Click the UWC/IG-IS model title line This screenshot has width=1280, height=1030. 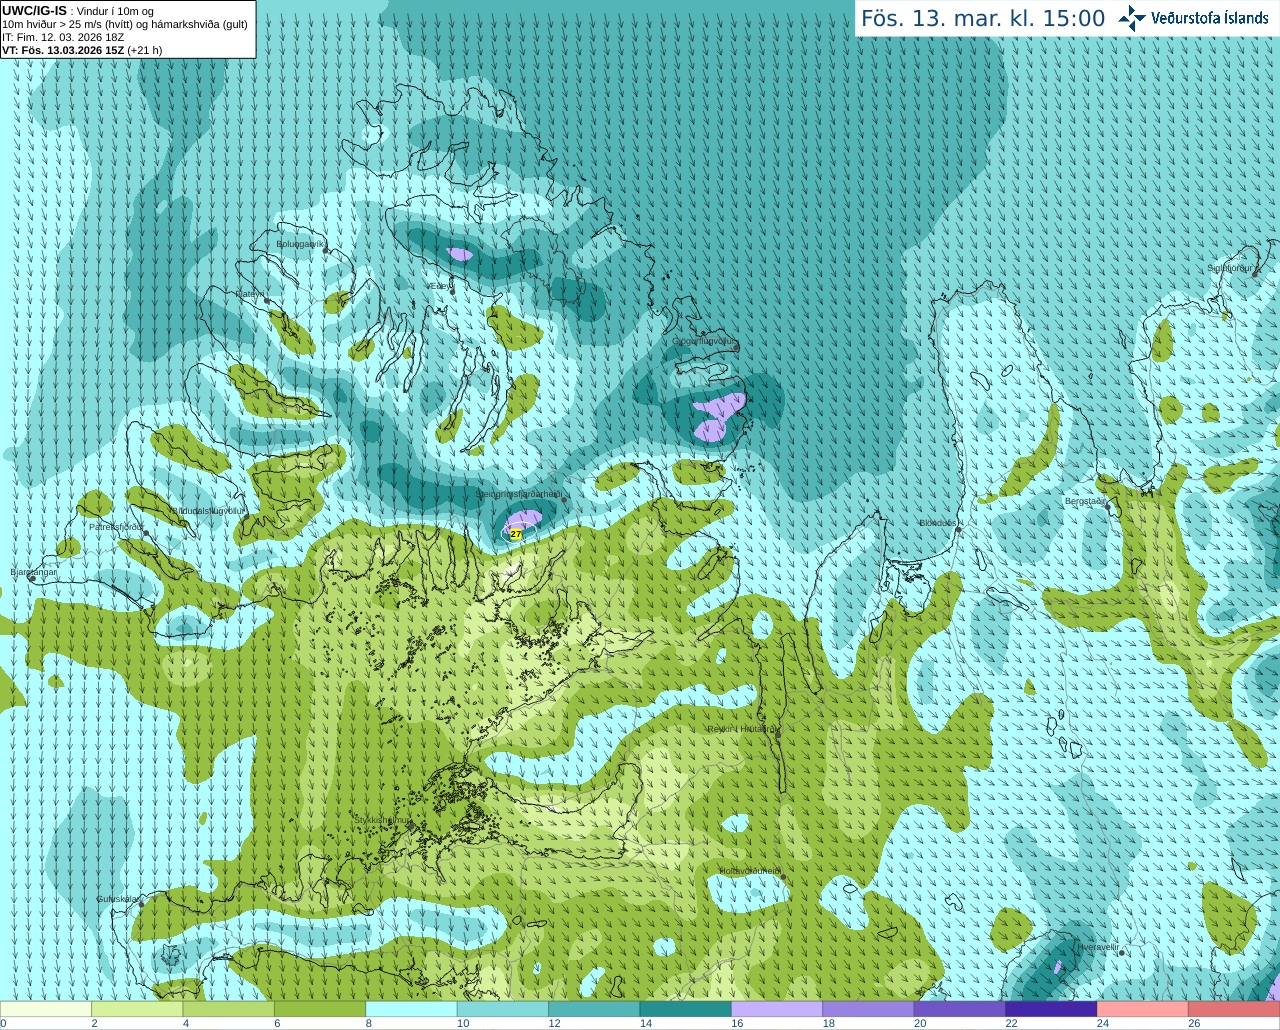[78, 11]
